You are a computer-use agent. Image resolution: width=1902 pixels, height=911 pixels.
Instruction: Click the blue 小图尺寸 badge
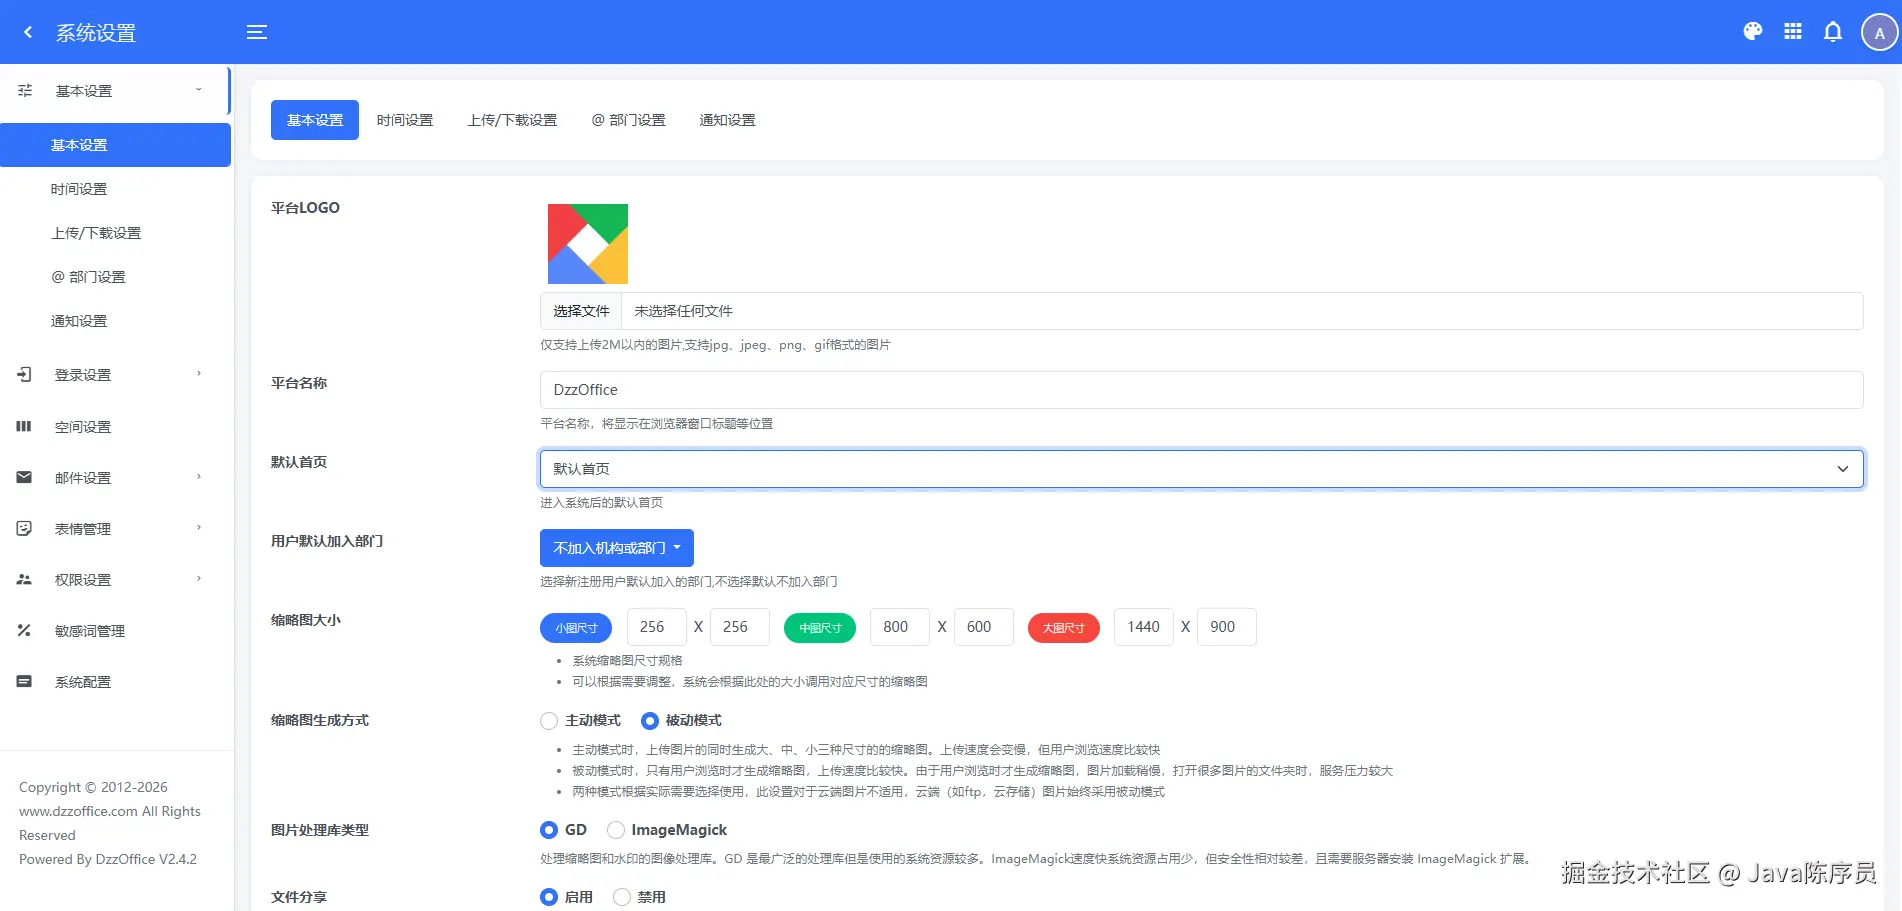[x=576, y=628]
